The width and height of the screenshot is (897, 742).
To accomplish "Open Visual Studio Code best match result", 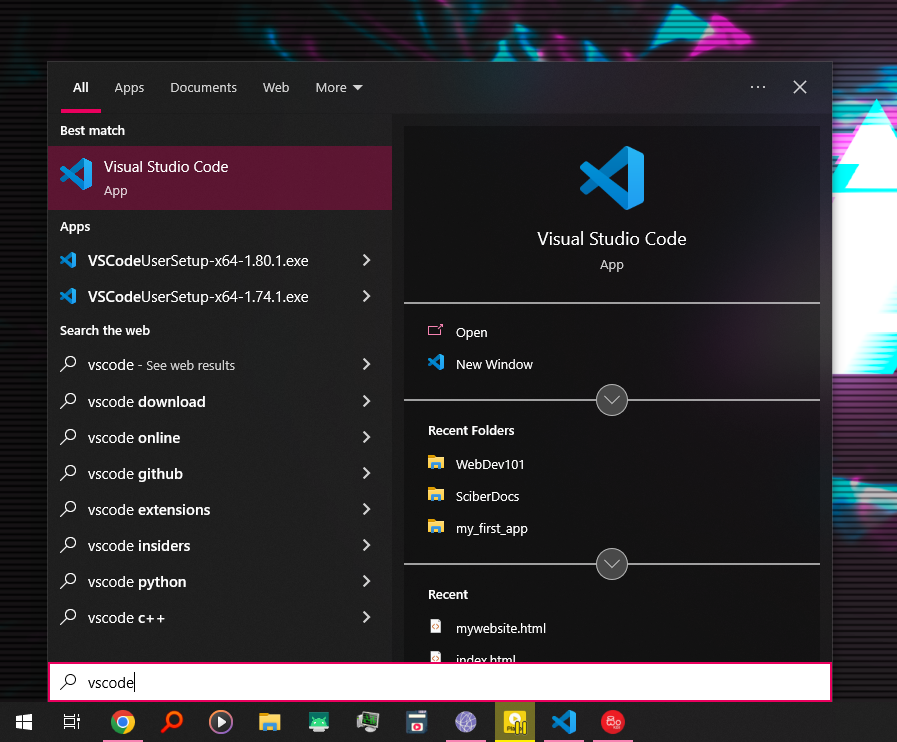I will (220, 178).
